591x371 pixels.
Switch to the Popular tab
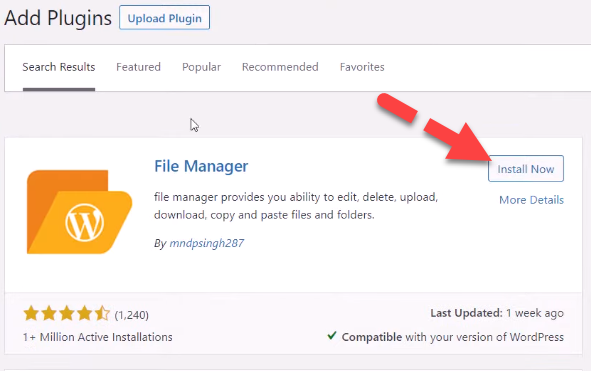click(x=201, y=67)
